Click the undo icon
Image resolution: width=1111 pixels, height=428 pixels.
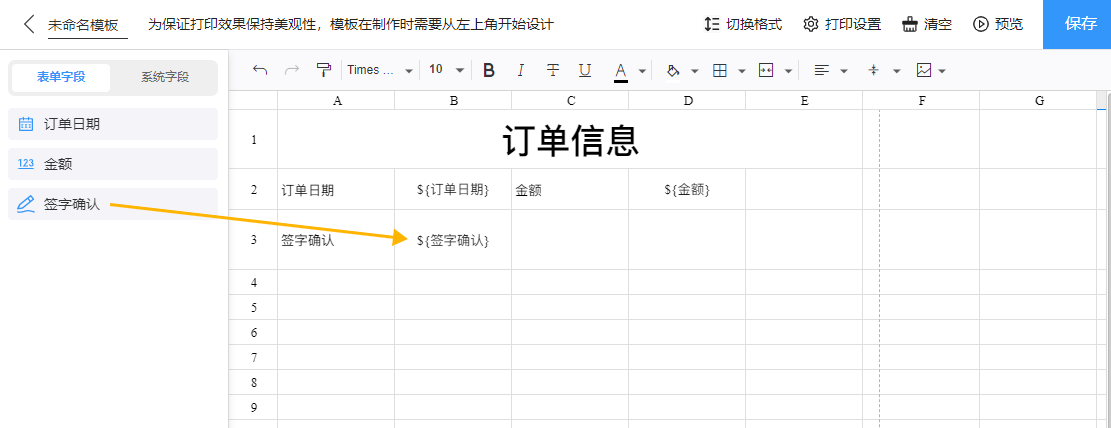tap(260, 70)
